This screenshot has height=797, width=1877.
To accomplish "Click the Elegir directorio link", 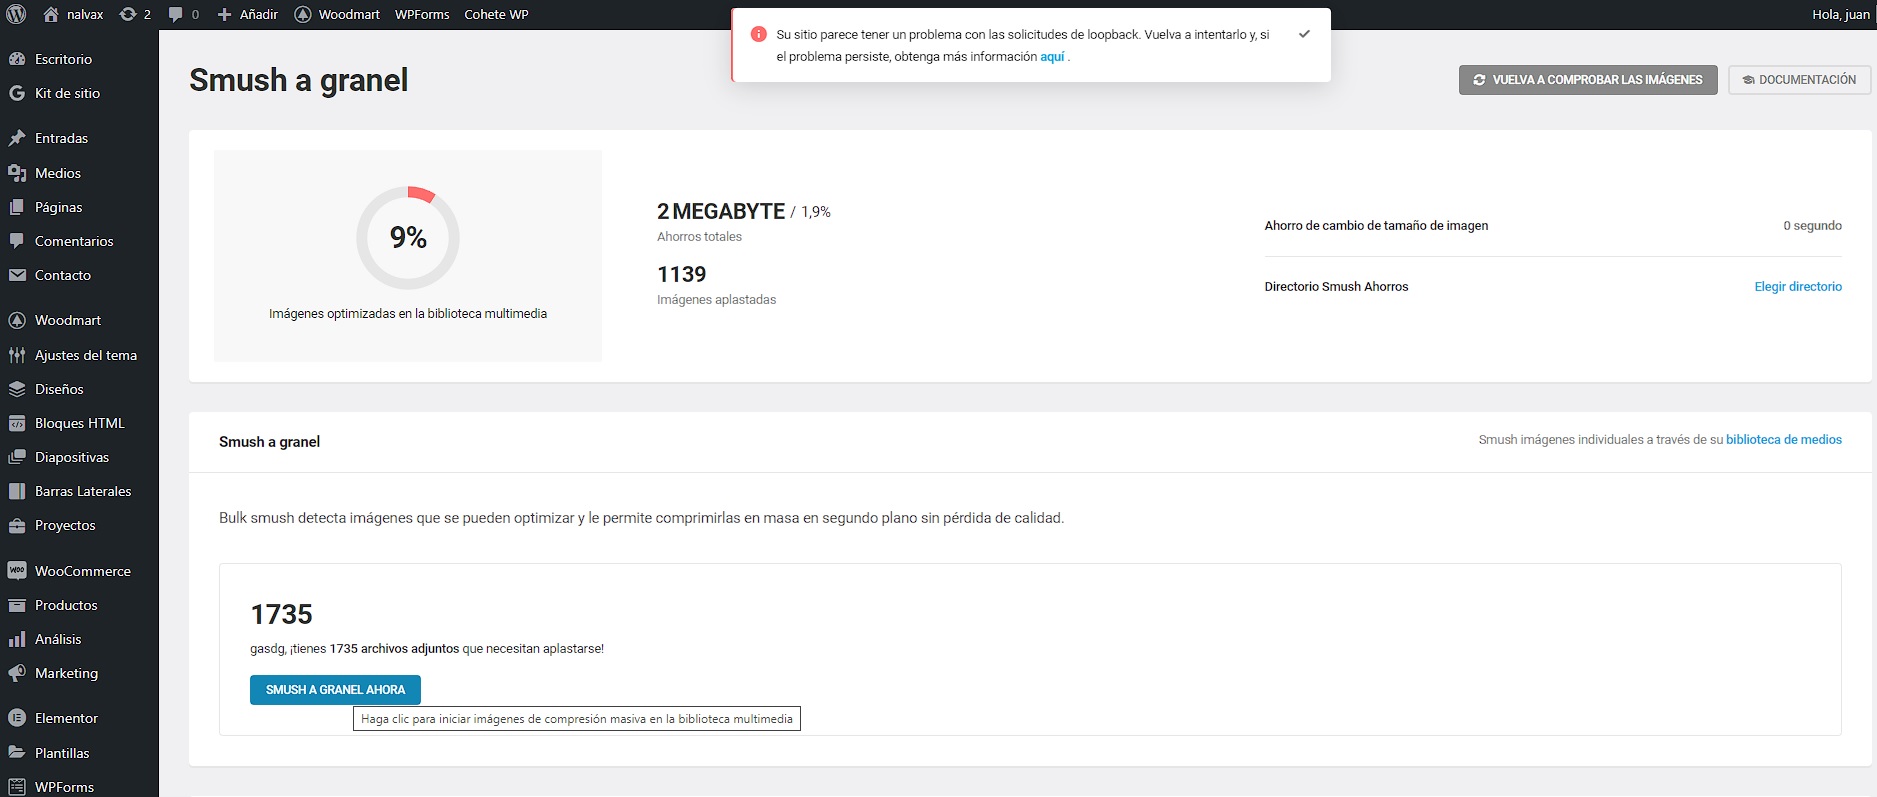I will point(1798,287).
